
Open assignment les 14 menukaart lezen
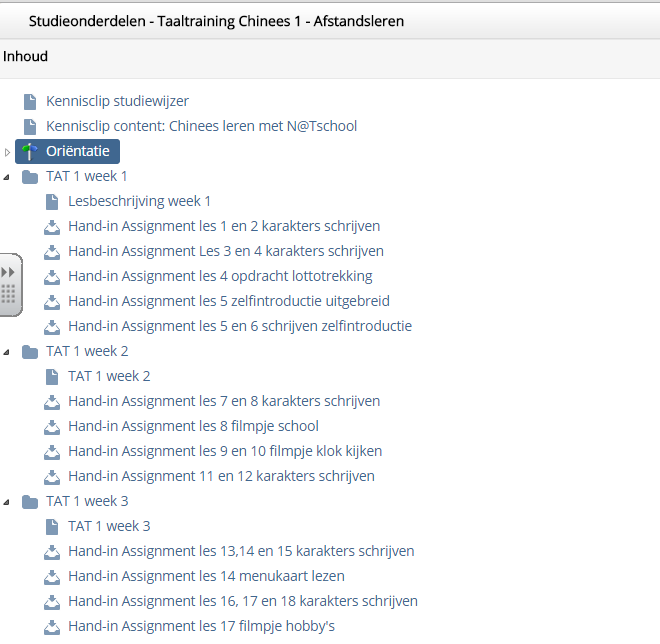click(x=207, y=576)
